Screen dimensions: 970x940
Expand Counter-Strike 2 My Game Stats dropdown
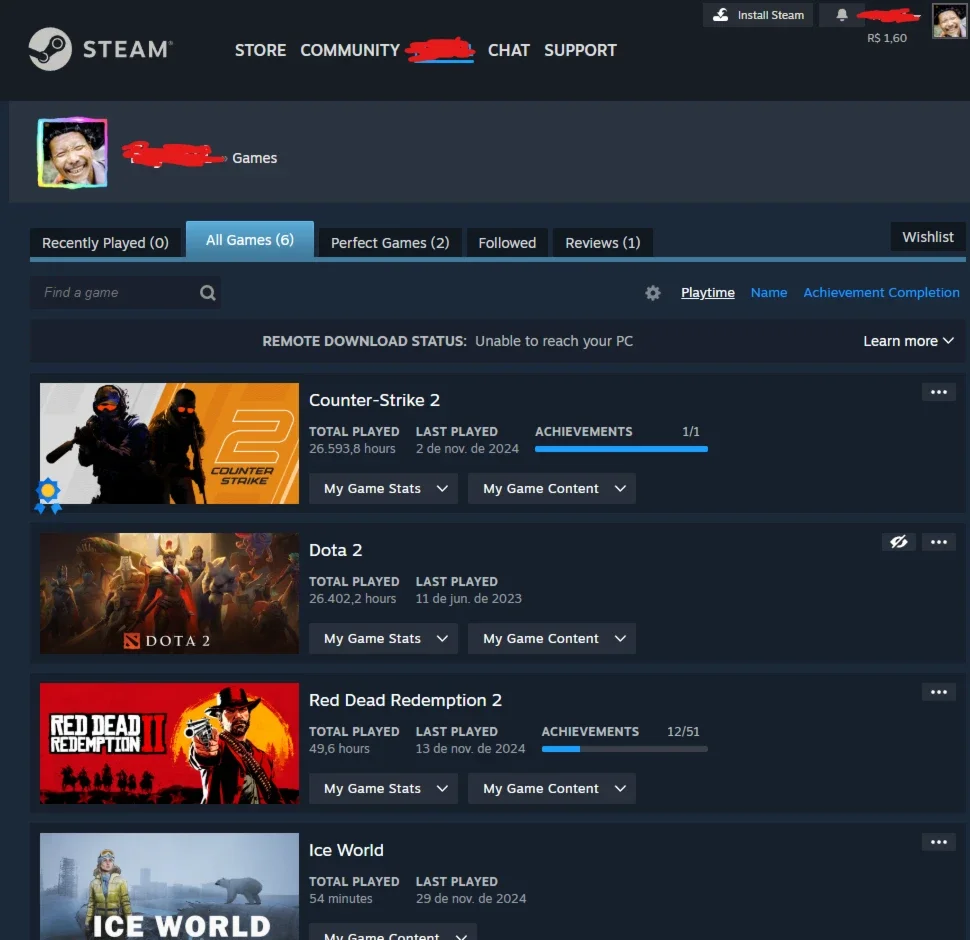click(x=383, y=489)
